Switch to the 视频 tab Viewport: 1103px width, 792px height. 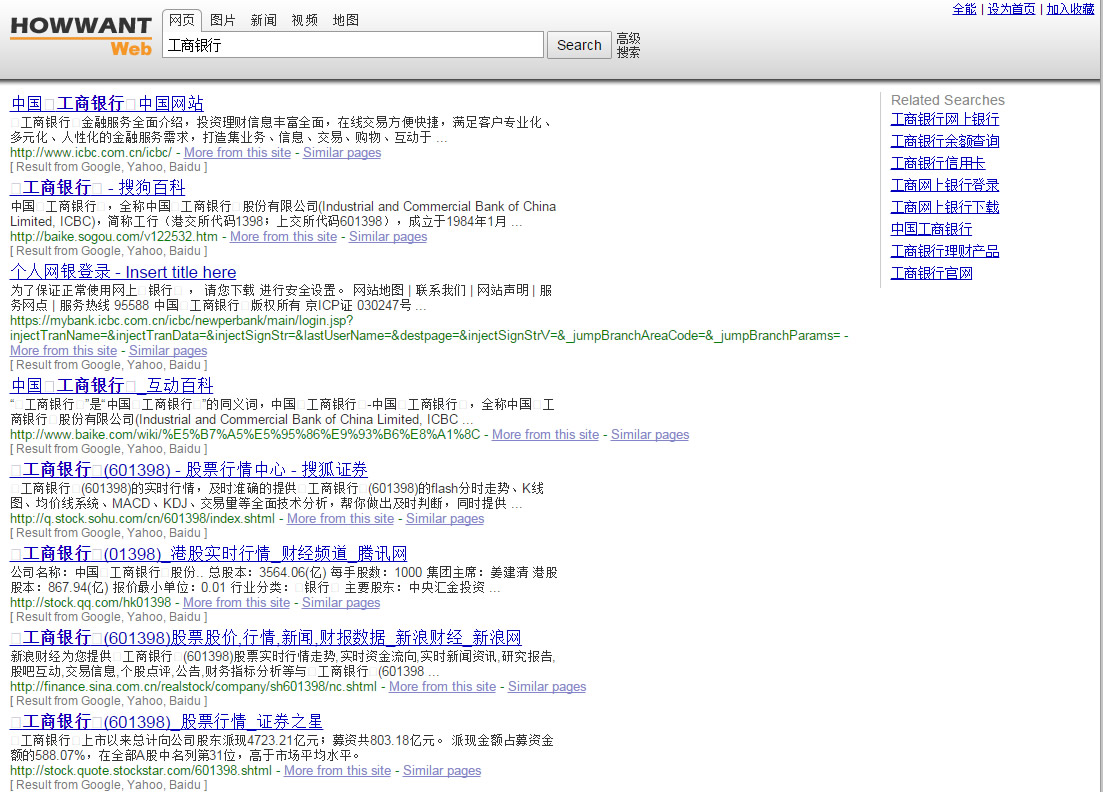305,20
